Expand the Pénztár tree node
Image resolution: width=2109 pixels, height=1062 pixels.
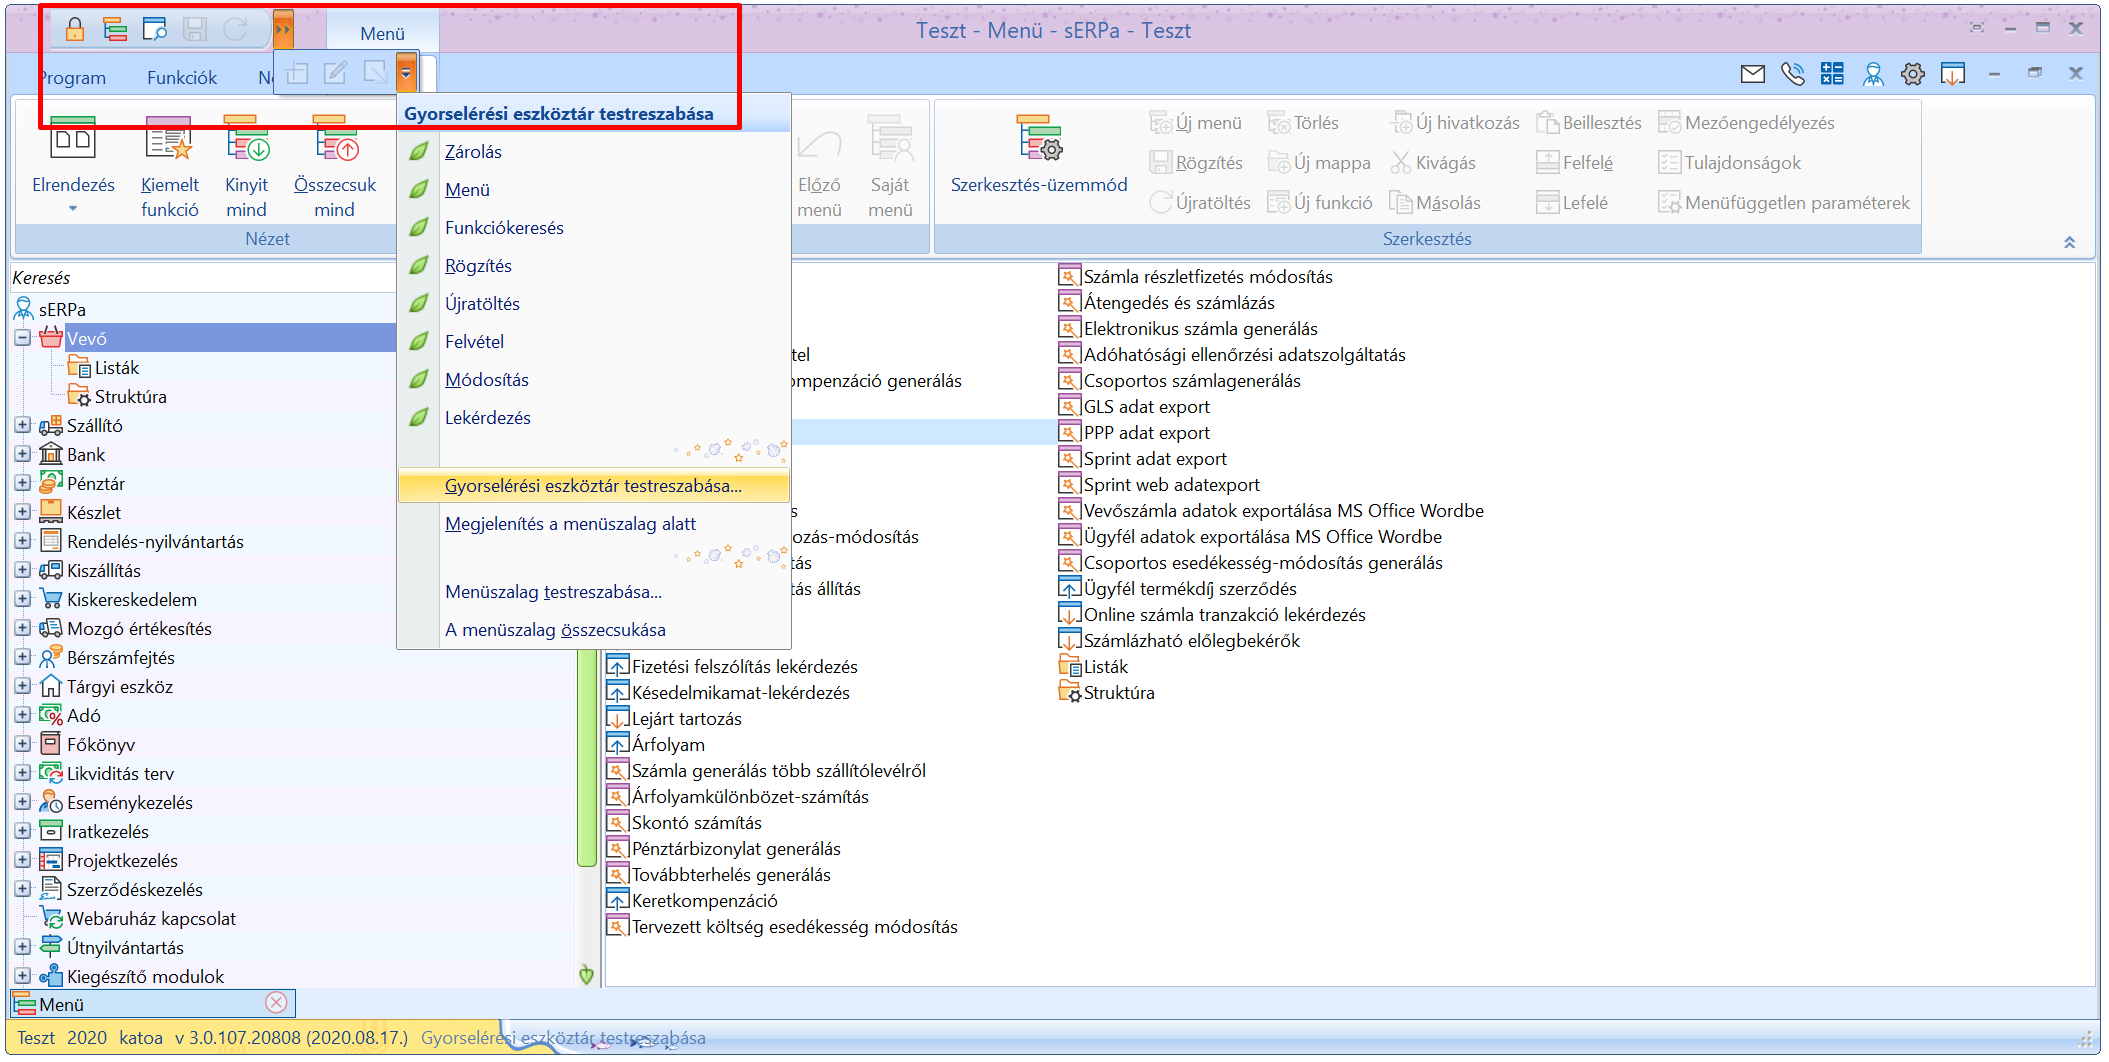(22, 483)
